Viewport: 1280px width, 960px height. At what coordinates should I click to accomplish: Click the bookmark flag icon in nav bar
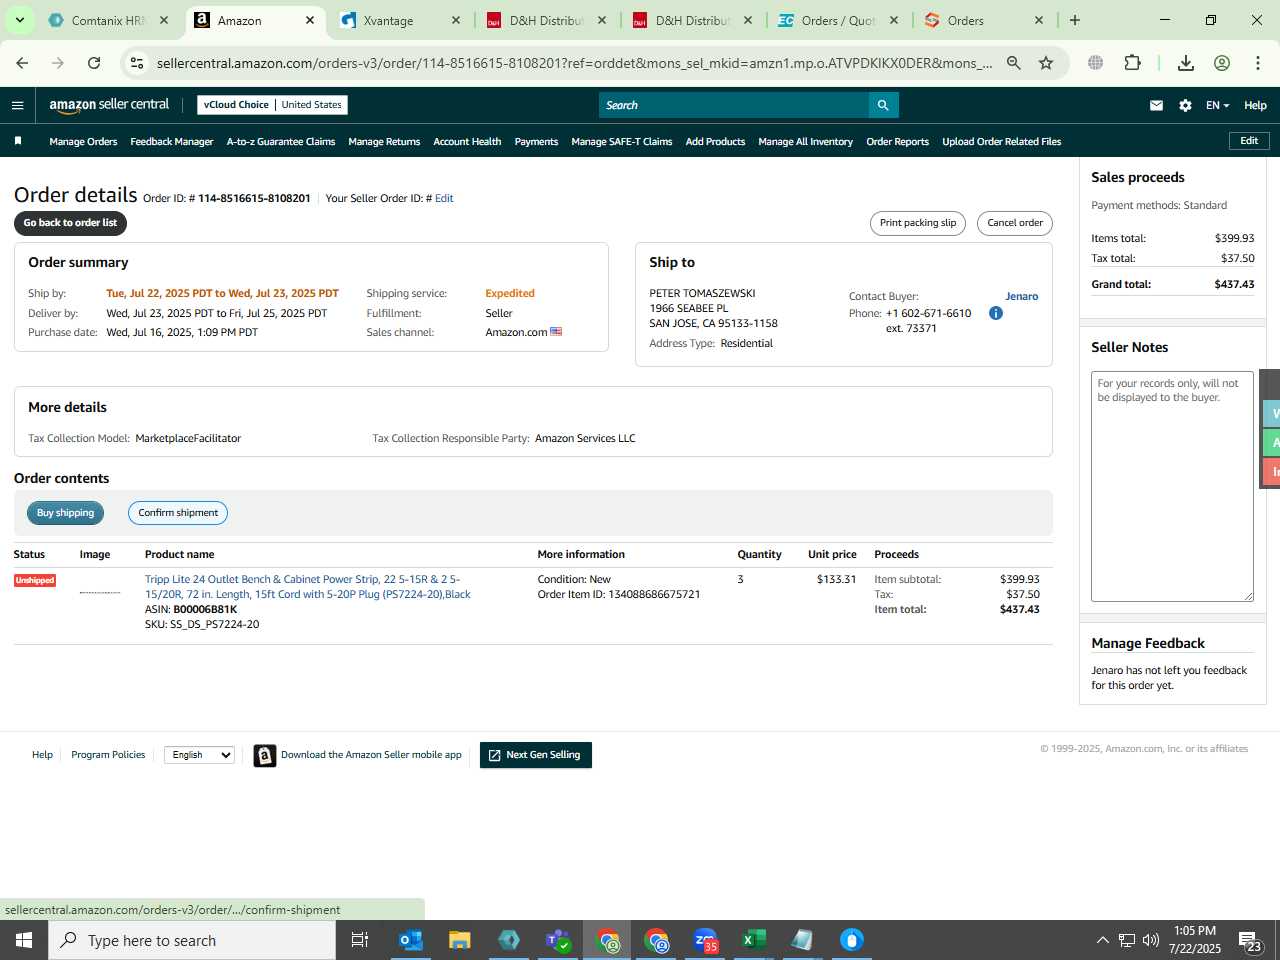18,141
